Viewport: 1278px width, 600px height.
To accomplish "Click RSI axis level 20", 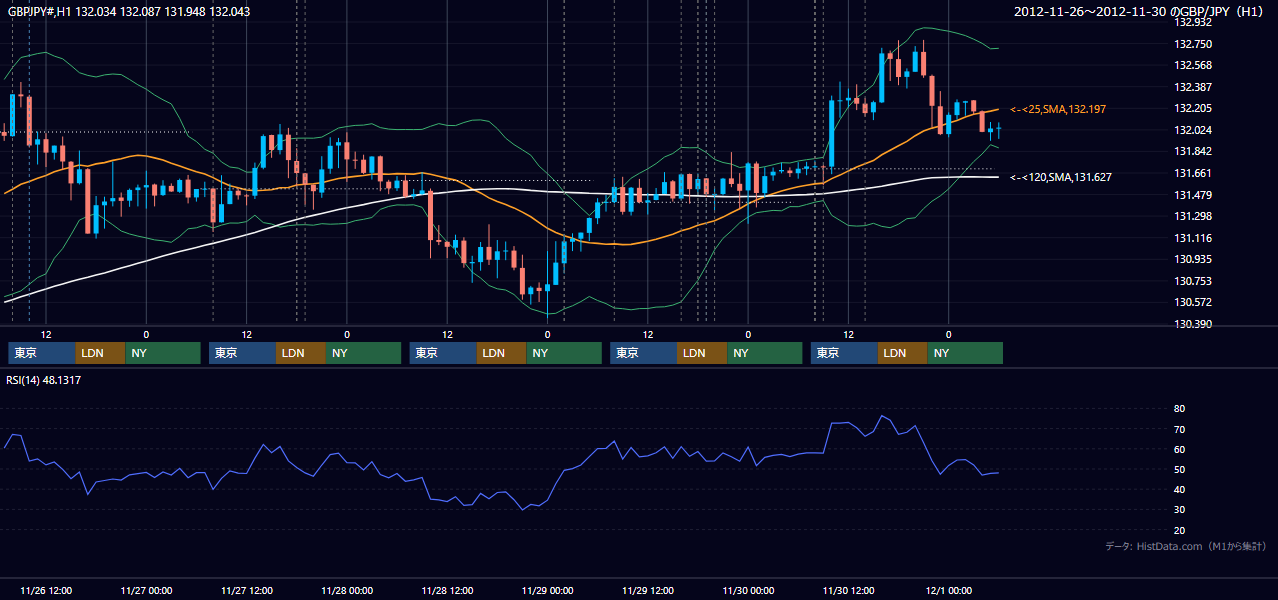I will (1180, 530).
